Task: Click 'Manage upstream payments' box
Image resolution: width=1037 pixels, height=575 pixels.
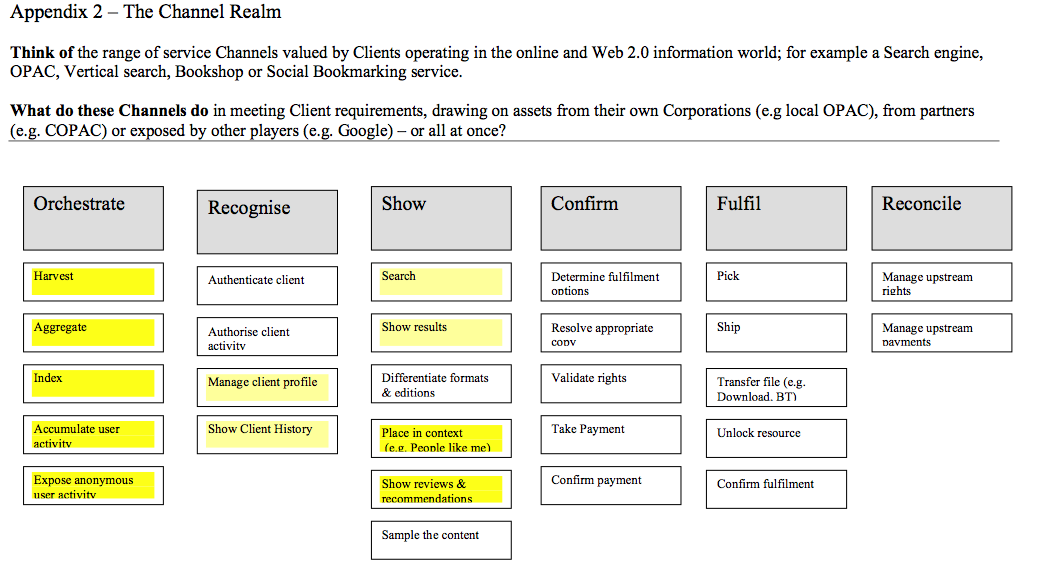Action: tap(942, 333)
